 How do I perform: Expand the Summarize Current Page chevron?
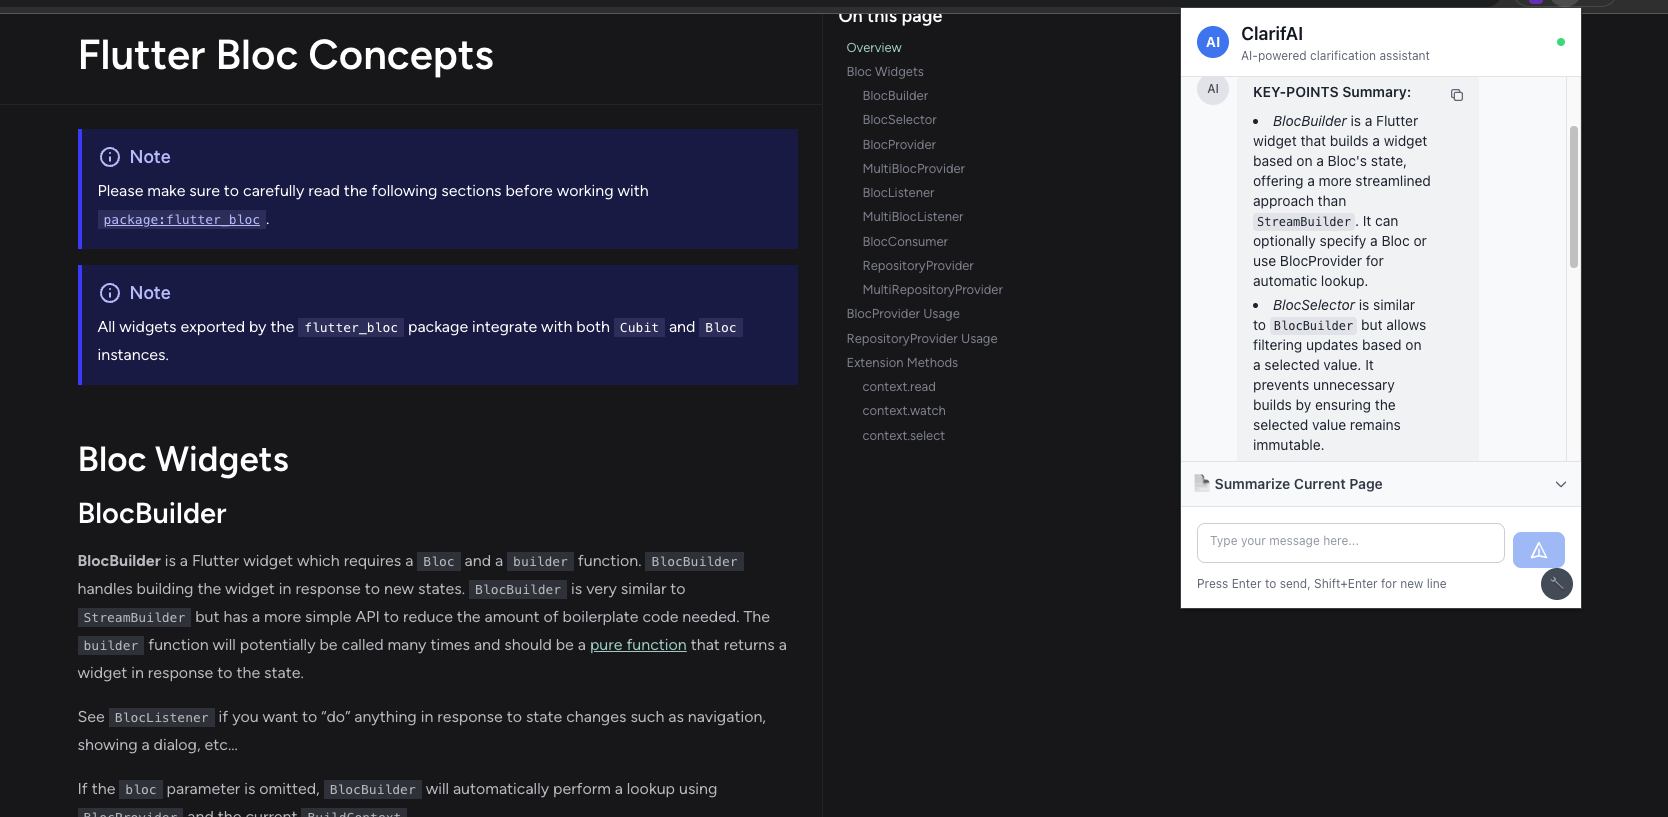(1561, 484)
